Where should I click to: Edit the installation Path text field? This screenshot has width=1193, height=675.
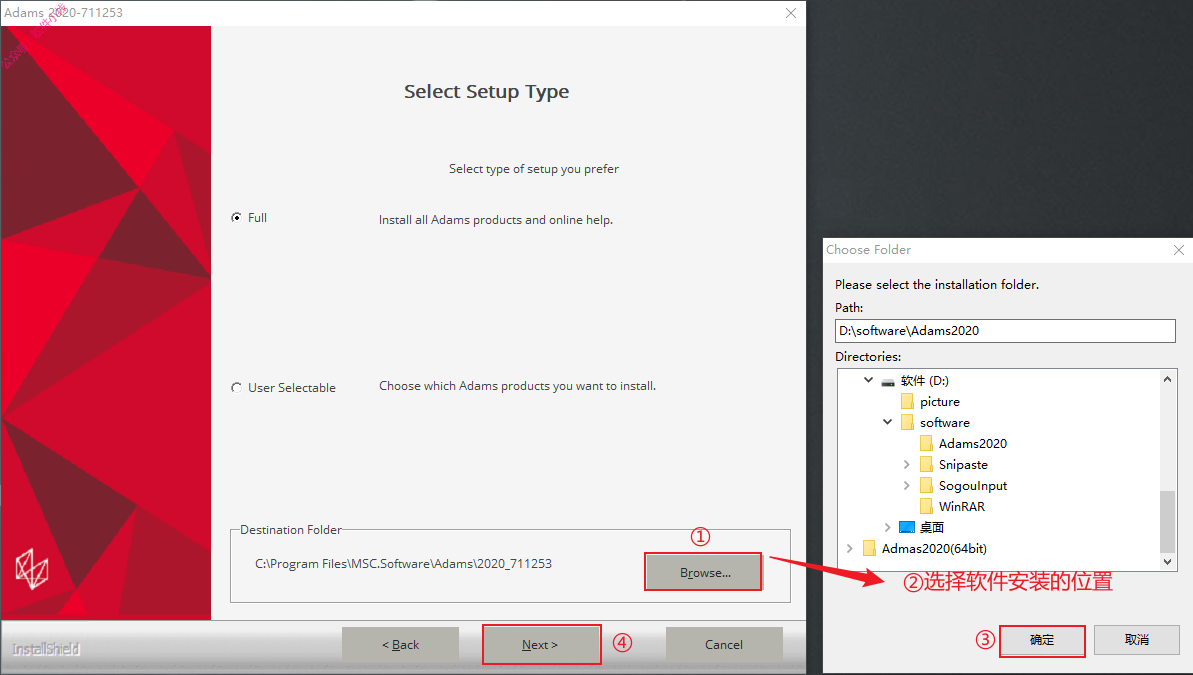1005,331
